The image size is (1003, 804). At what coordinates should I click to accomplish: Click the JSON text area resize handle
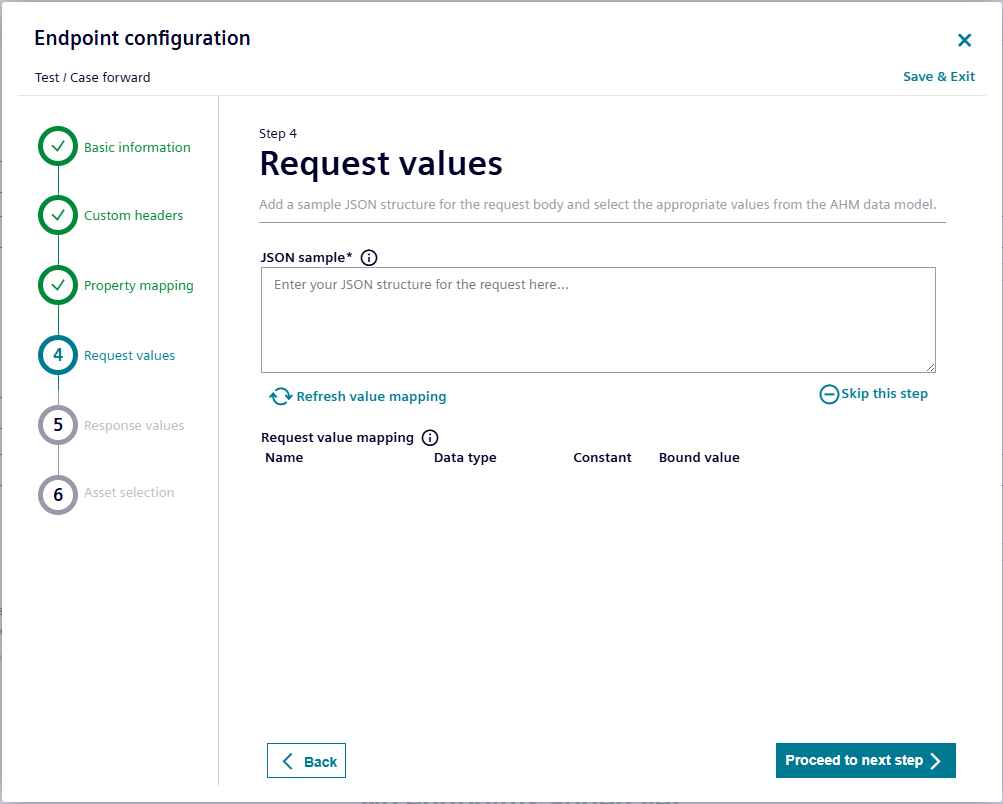click(930, 367)
